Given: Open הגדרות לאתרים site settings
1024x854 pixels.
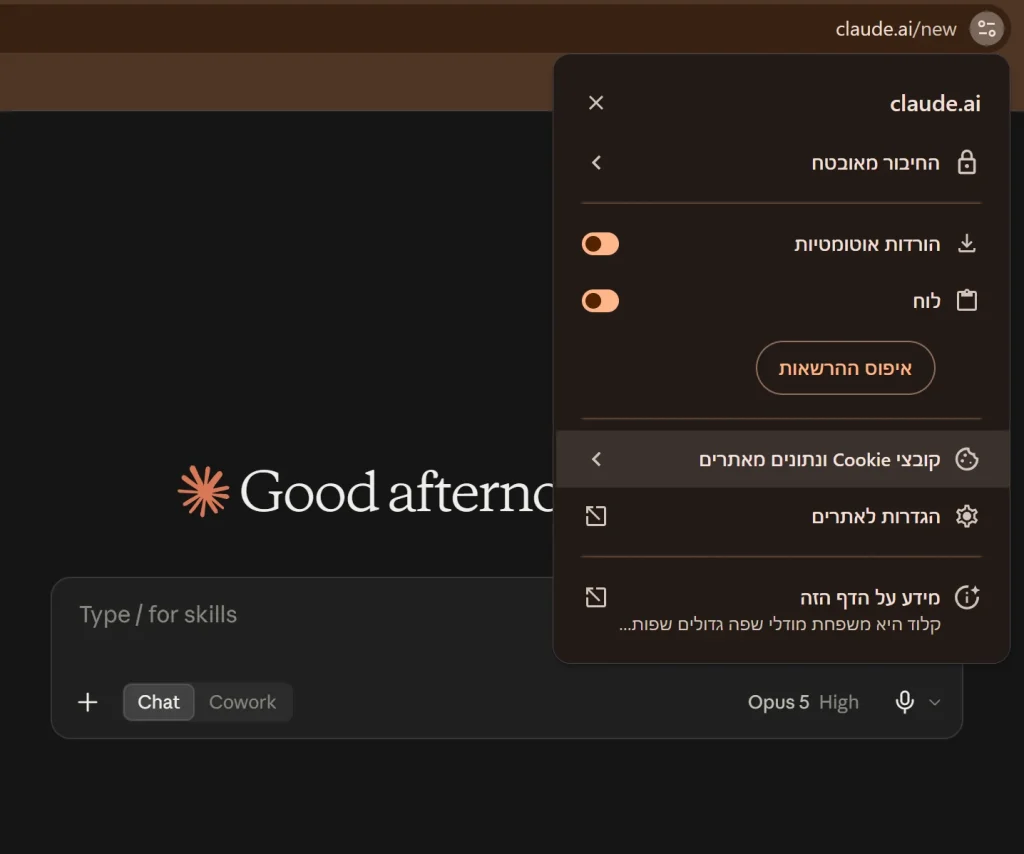Looking at the screenshot, I should tap(782, 516).
